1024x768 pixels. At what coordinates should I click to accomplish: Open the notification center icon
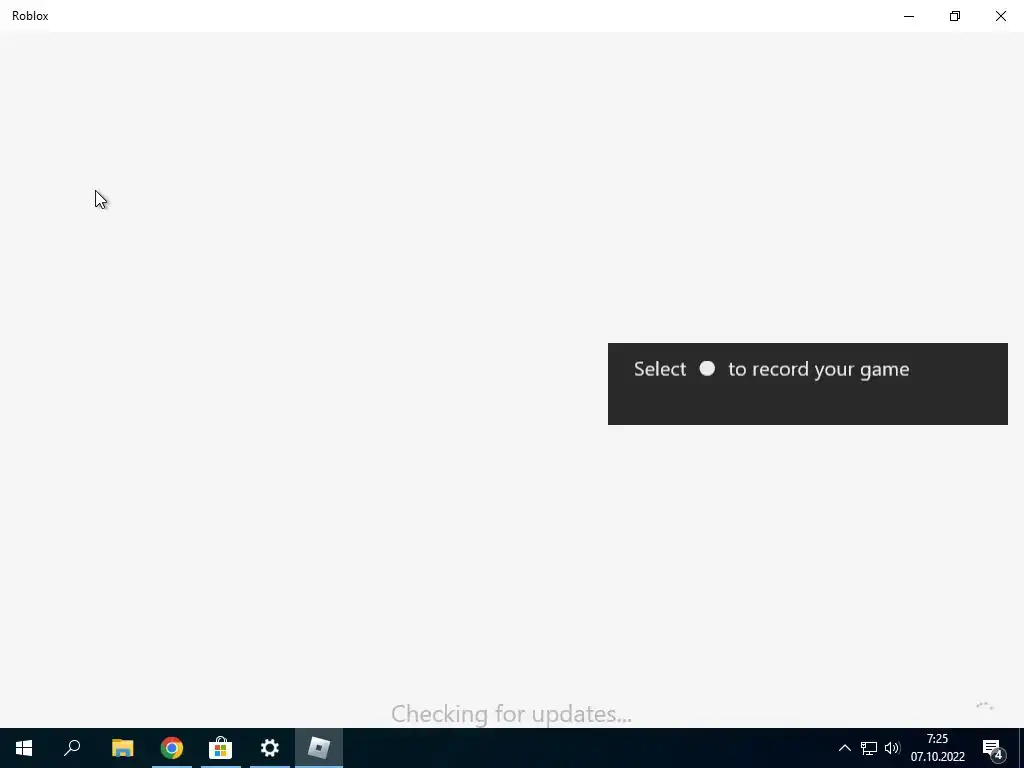coord(993,748)
